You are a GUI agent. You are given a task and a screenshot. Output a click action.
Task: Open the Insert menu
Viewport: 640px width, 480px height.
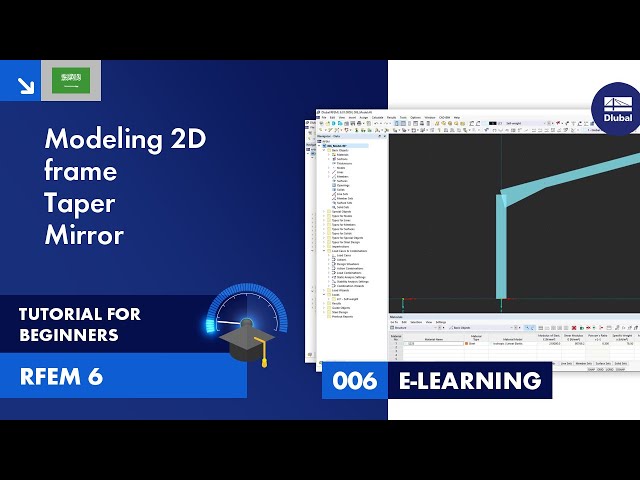(352, 118)
